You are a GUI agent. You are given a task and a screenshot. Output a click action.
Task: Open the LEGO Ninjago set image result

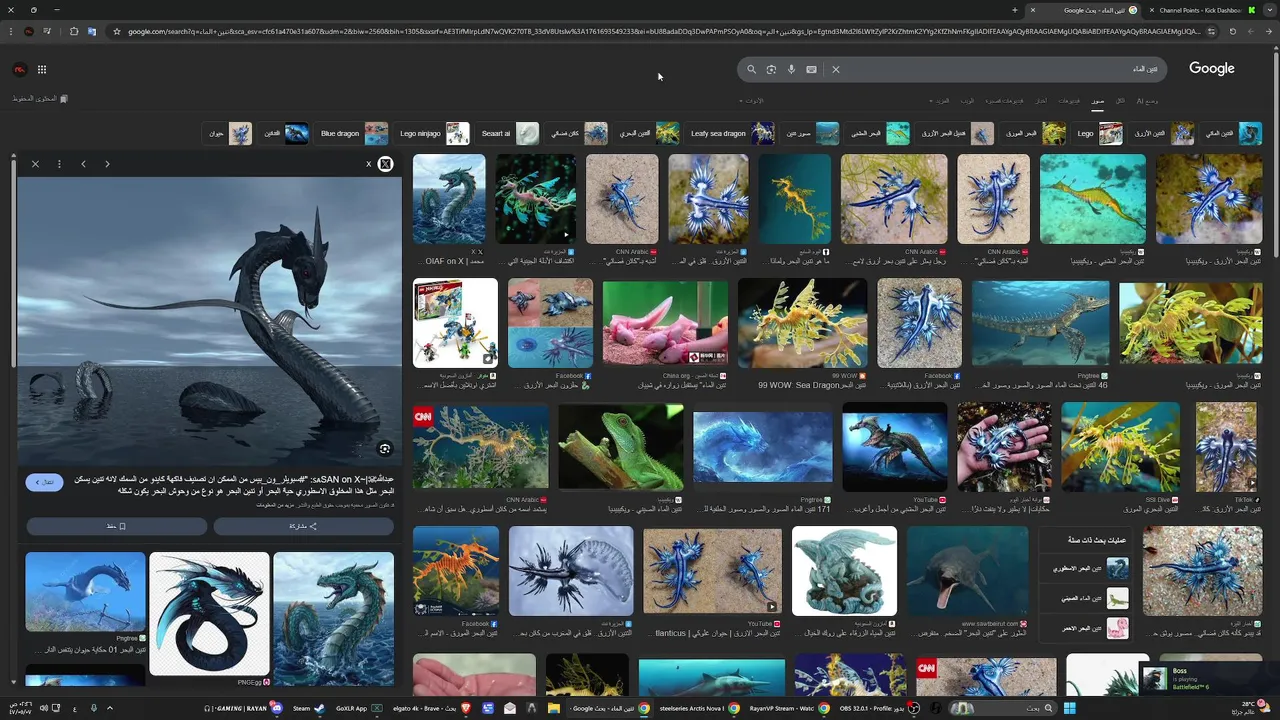click(x=455, y=323)
